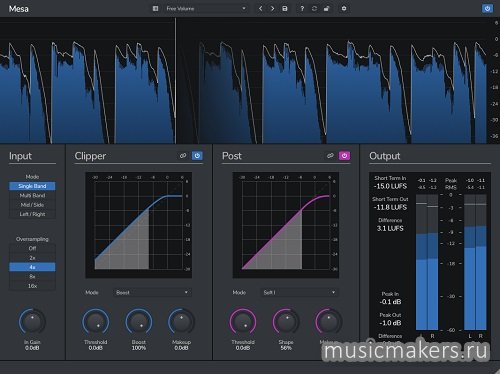
Task: Open the preset browser panel icon
Action: tap(155, 8)
